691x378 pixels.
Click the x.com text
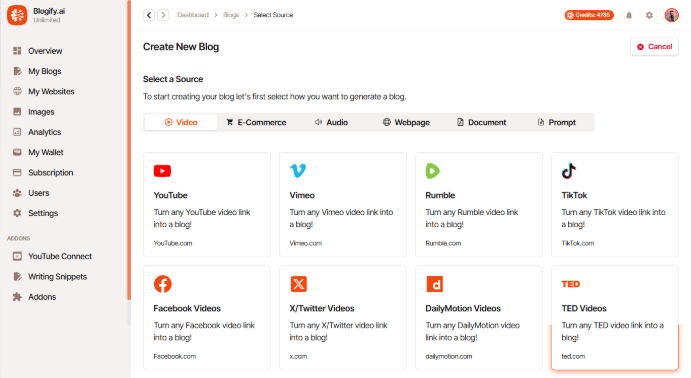tap(298, 356)
